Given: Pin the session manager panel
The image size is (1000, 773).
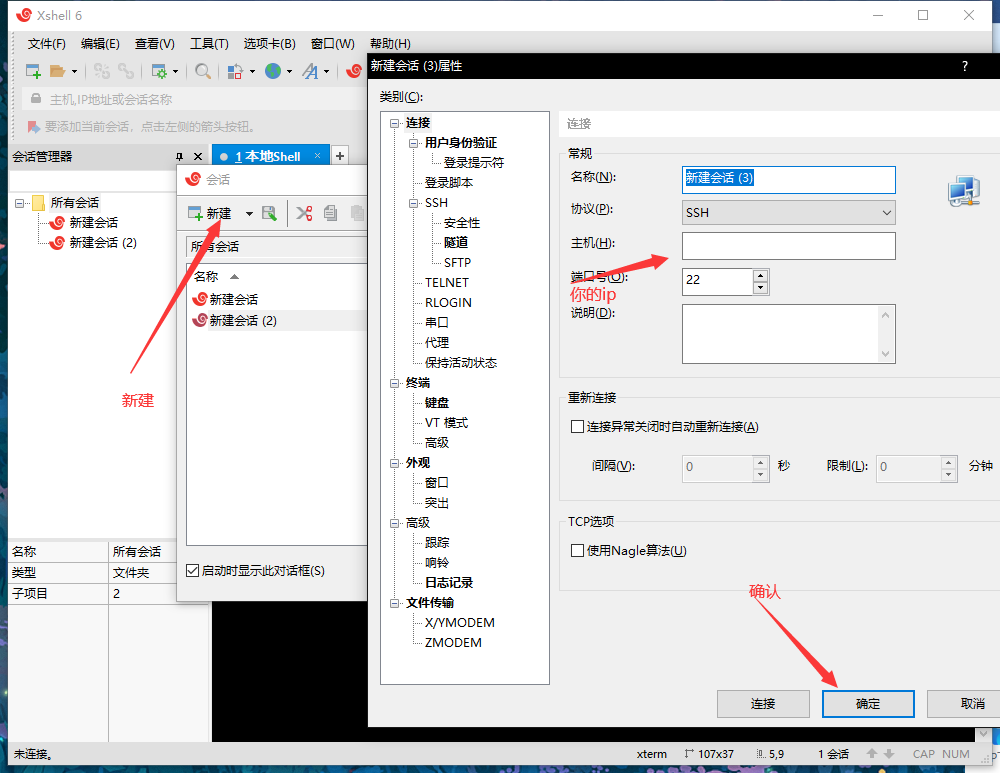Looking at the screenshot, I should (x=179, y=156).
